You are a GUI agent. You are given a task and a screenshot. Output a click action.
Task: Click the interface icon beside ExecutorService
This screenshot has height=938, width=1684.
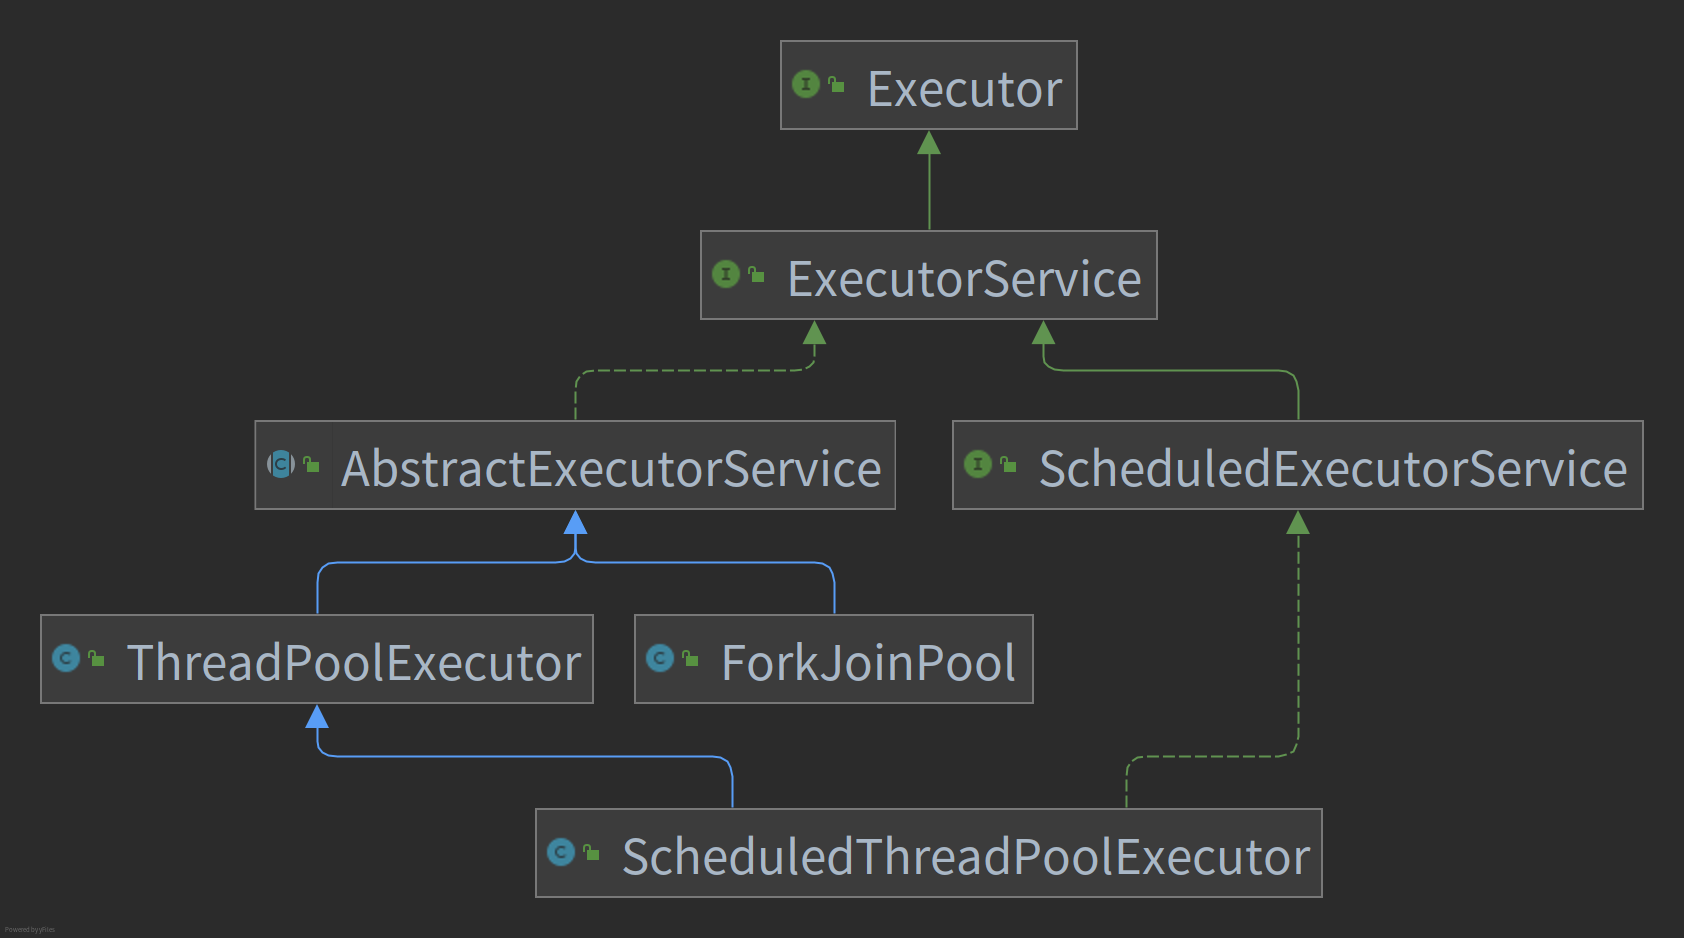tap(726, 274)
